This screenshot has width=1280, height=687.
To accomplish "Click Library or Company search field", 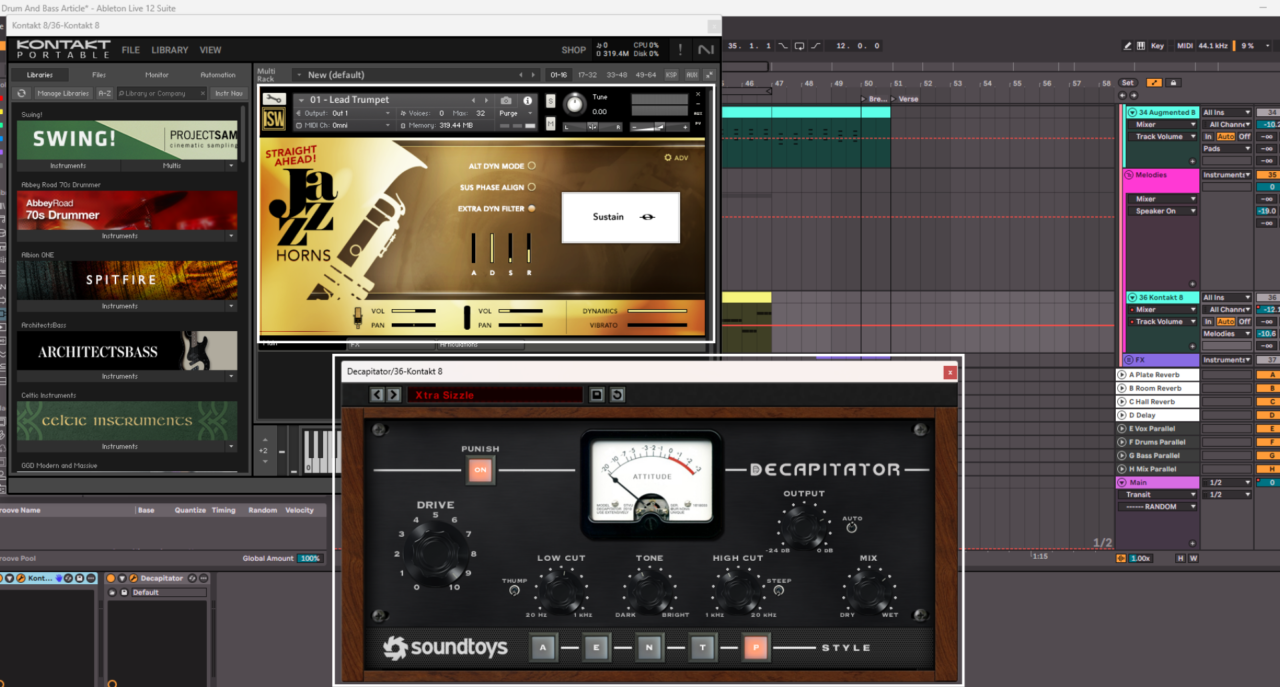I will click(x=160, y=93).
